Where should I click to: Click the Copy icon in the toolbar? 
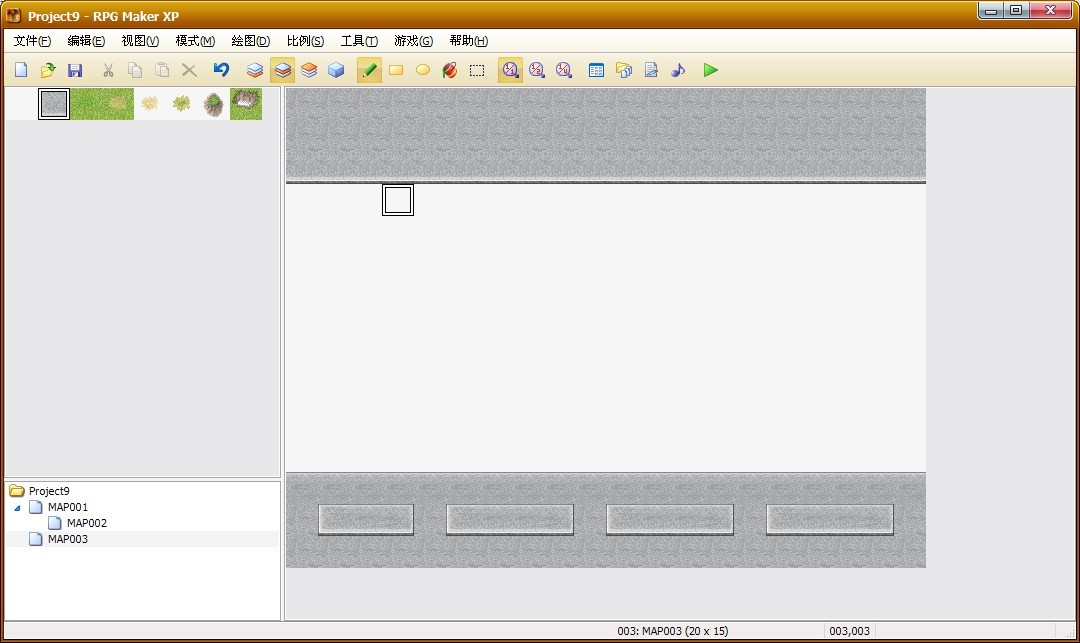coord(135,70)
